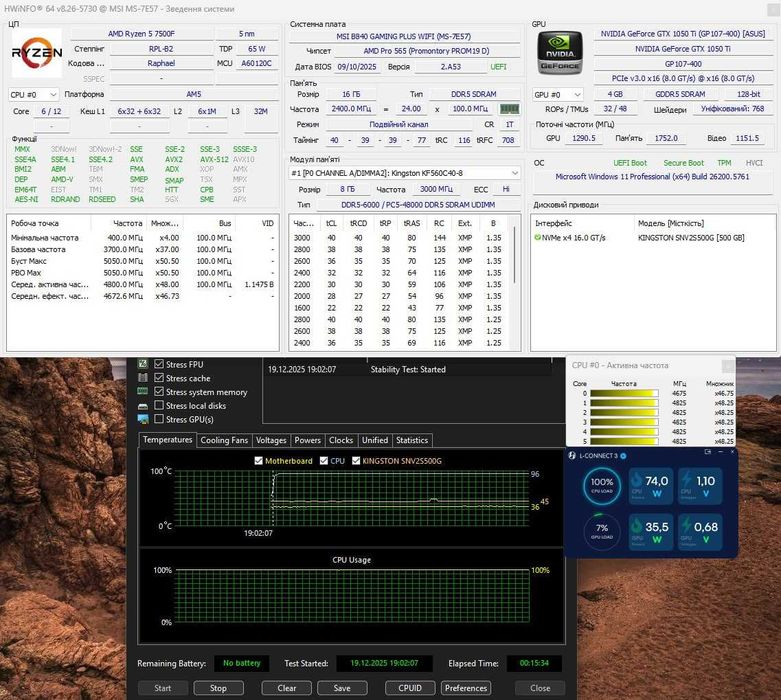Open the Statistics tab
Screen dimensions: 781x700
412,440
